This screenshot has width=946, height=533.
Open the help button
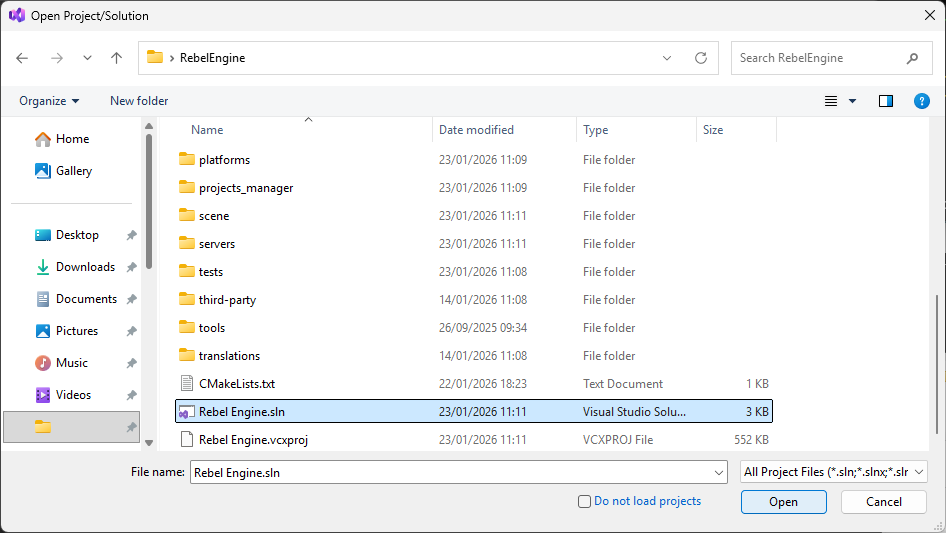(x=922, y=101)
